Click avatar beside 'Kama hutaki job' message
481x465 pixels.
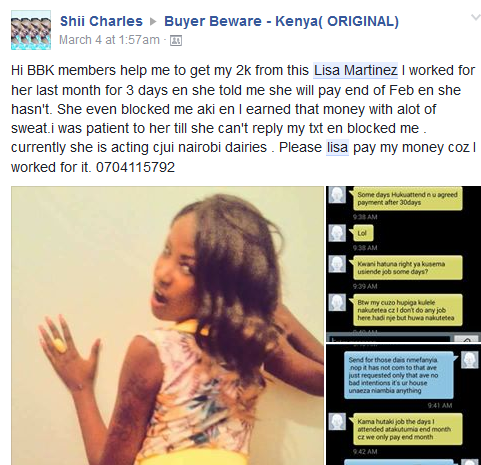337,422
